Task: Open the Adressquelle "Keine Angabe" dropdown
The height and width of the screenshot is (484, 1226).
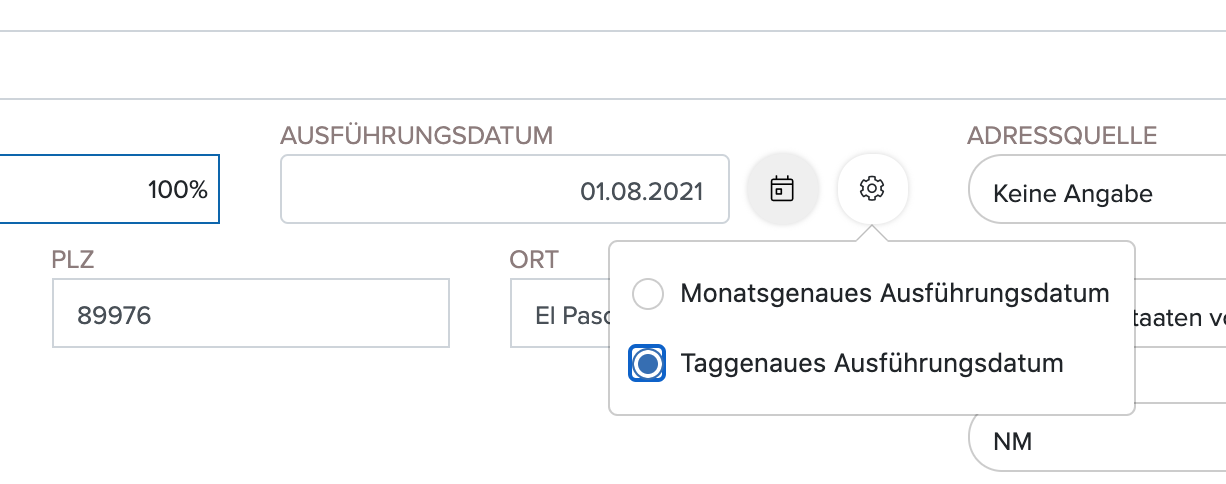Action: 1097,189
